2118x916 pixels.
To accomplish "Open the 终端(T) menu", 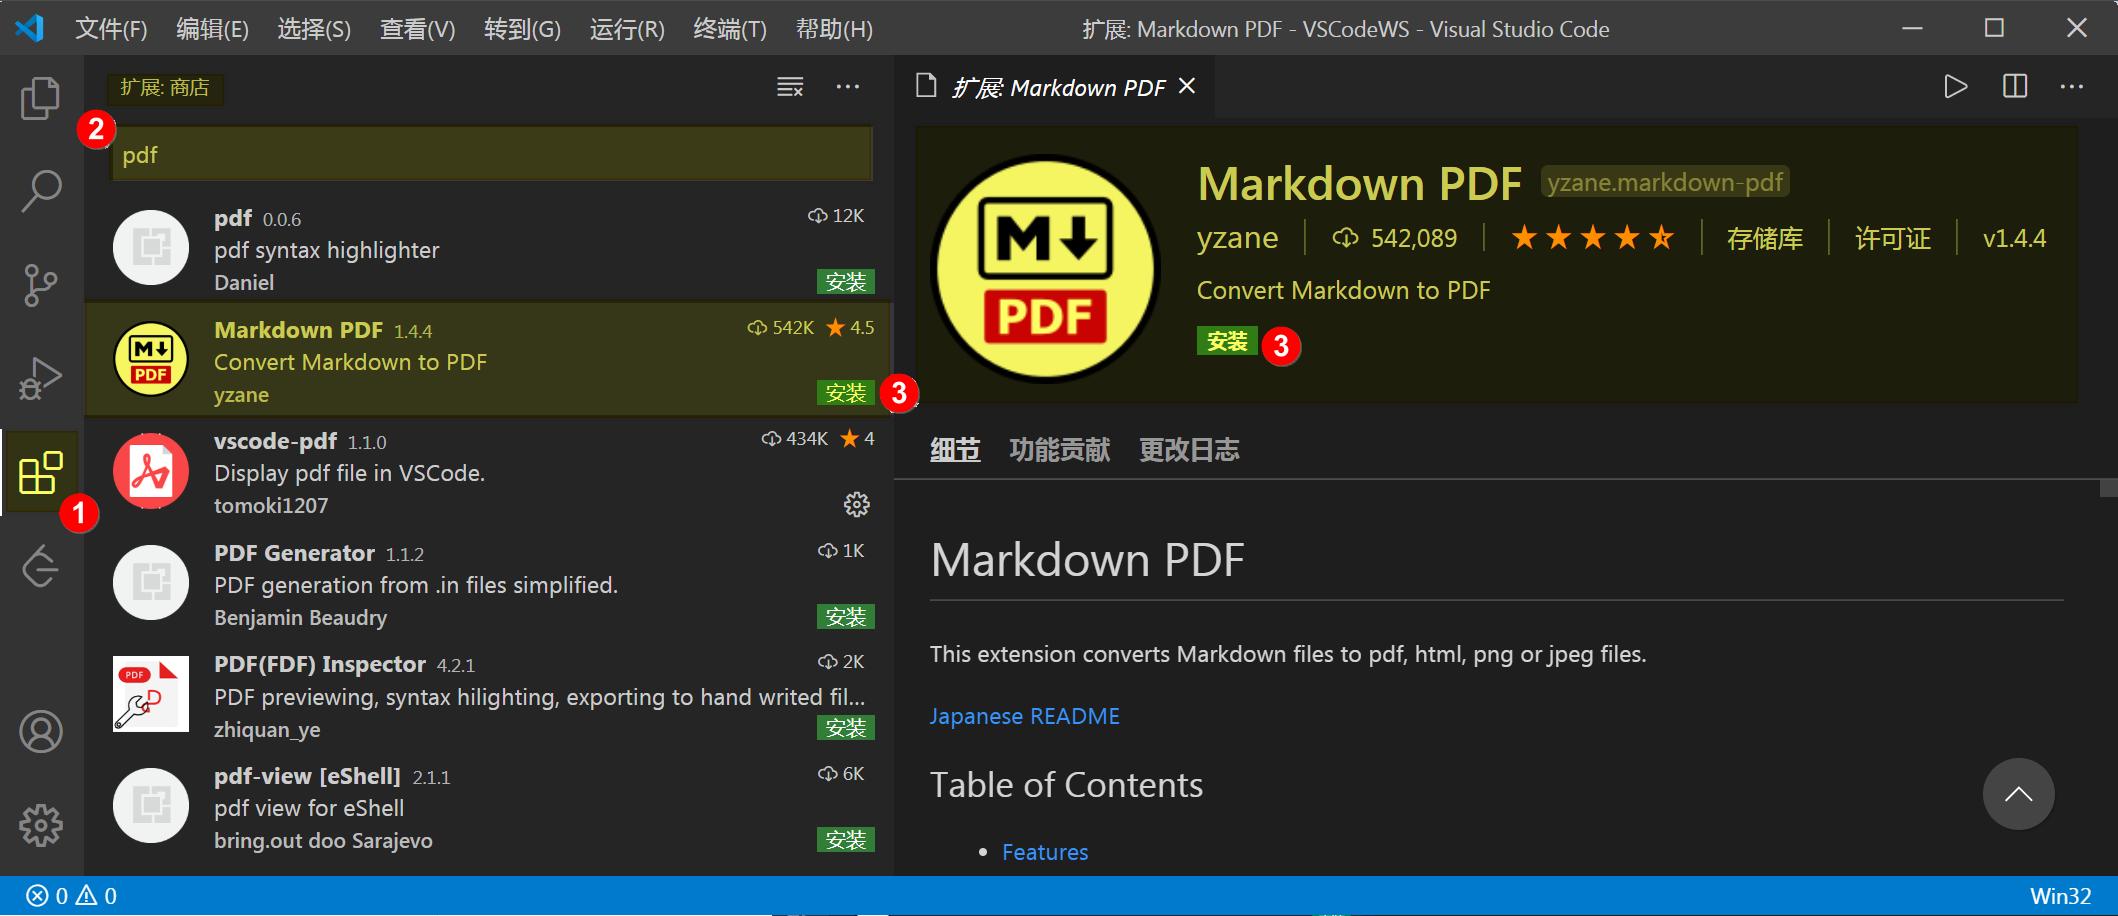I will 730,30.
